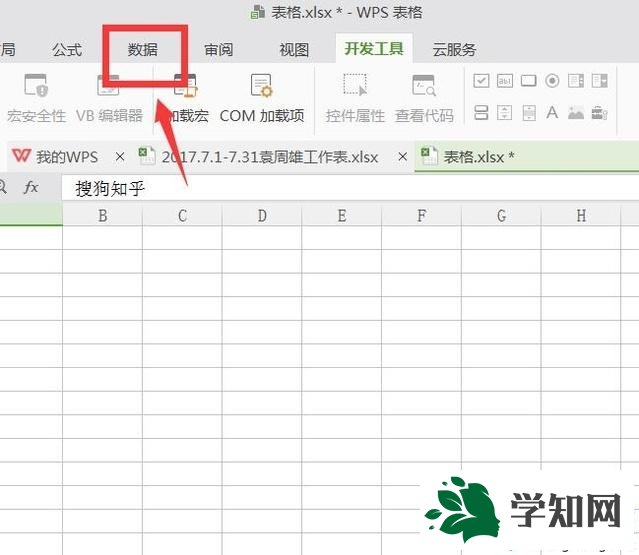Launch the VB 编辑器 editor
The image size is (639, 555).
[109, 98]
